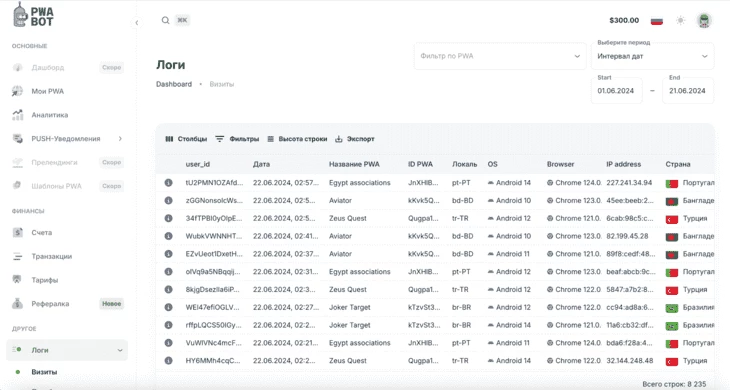Open the Фильтр по PWA dropdown

500,56
